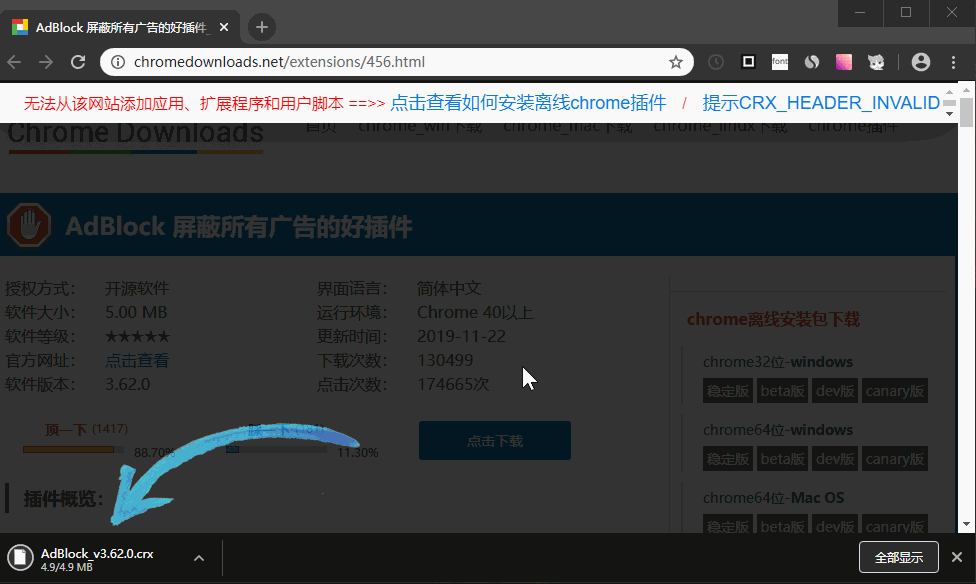Viewport: 976px width, 584px height.
Task: Reload the current page
Action: click(78, 62)
